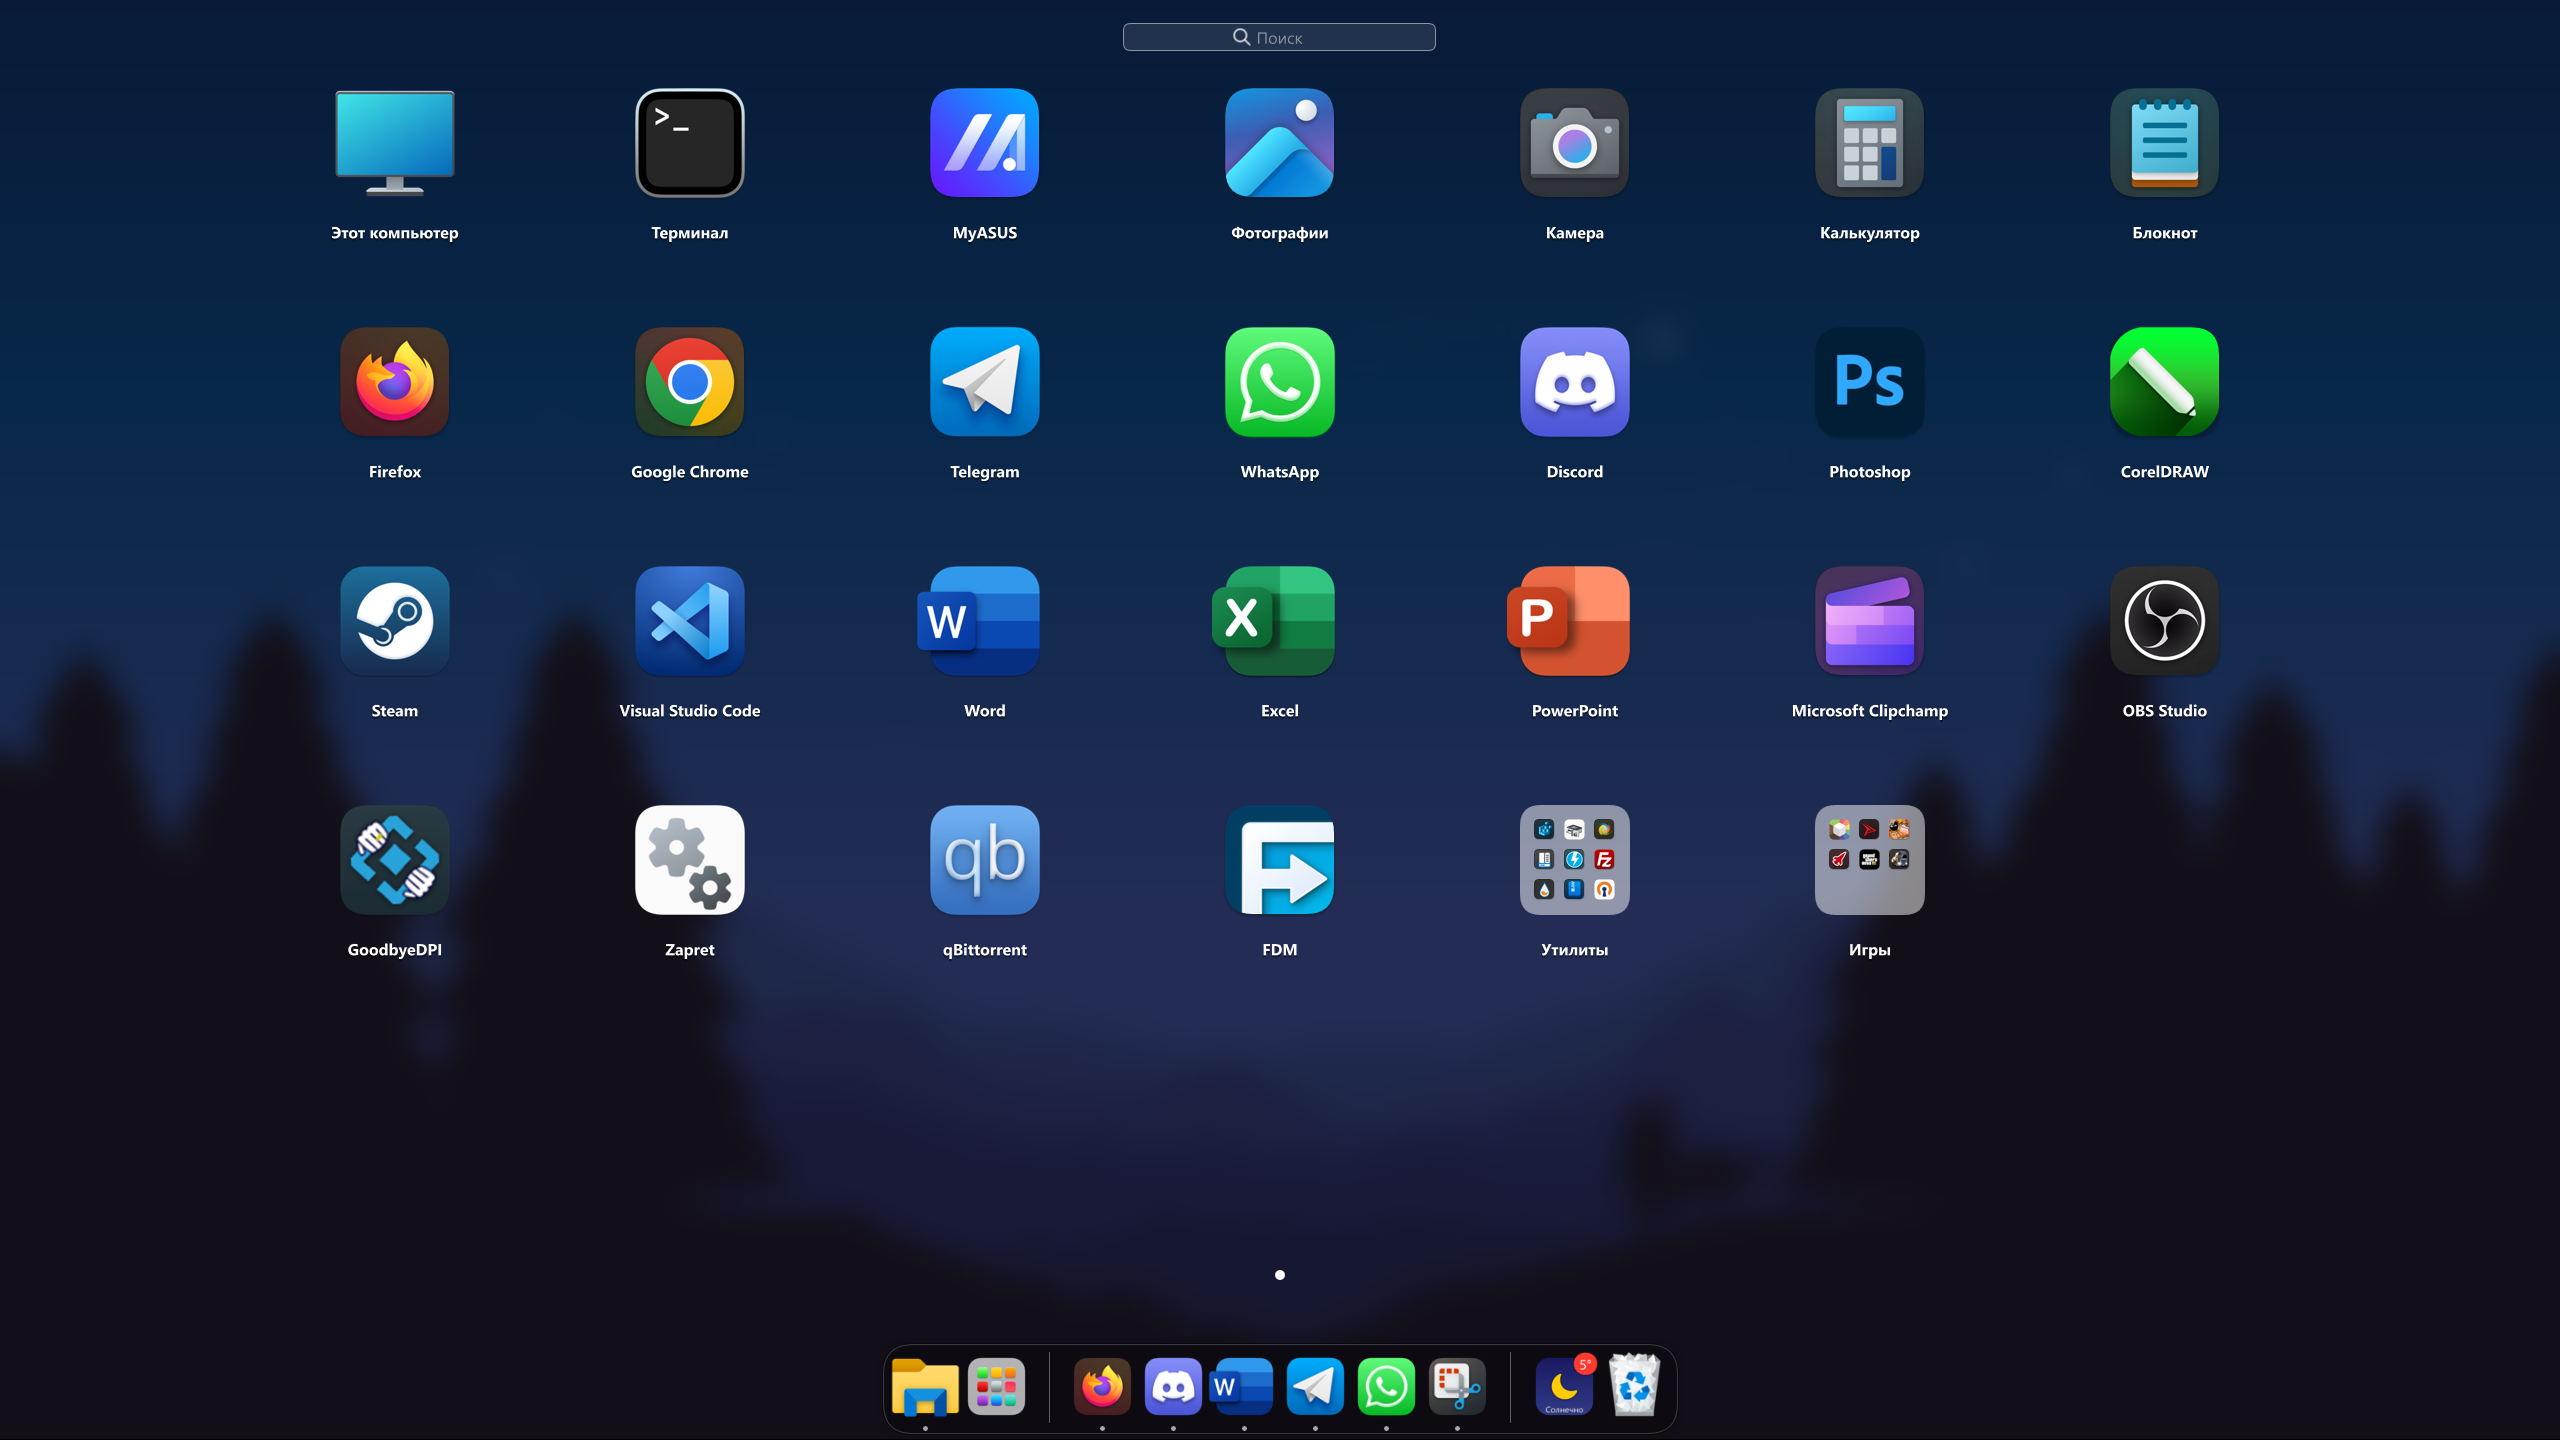
Task: Open the MyASUS app
Action: coord(984,143)
